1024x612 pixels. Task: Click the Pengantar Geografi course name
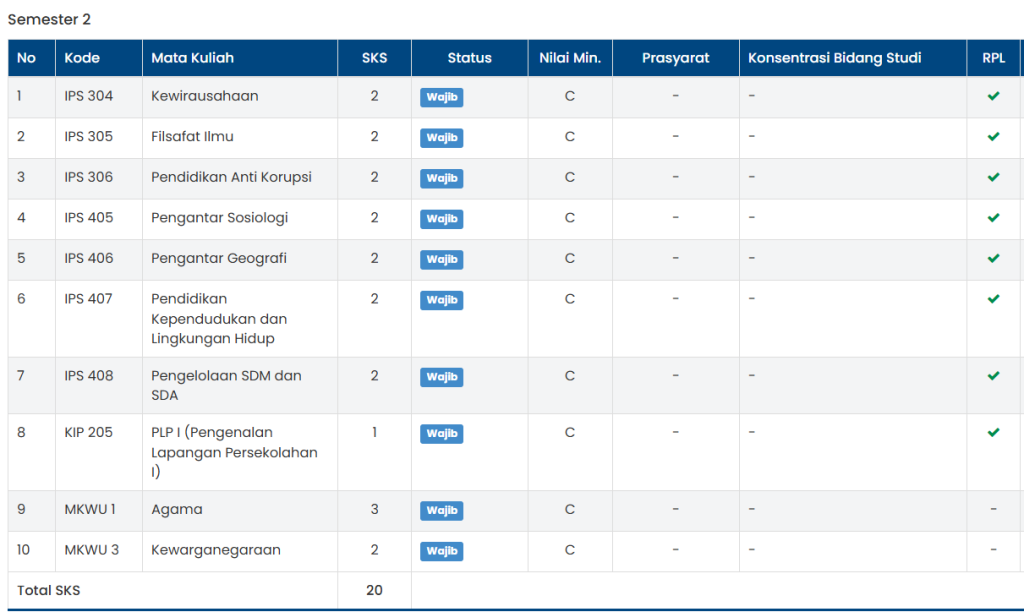click(219, 258)
